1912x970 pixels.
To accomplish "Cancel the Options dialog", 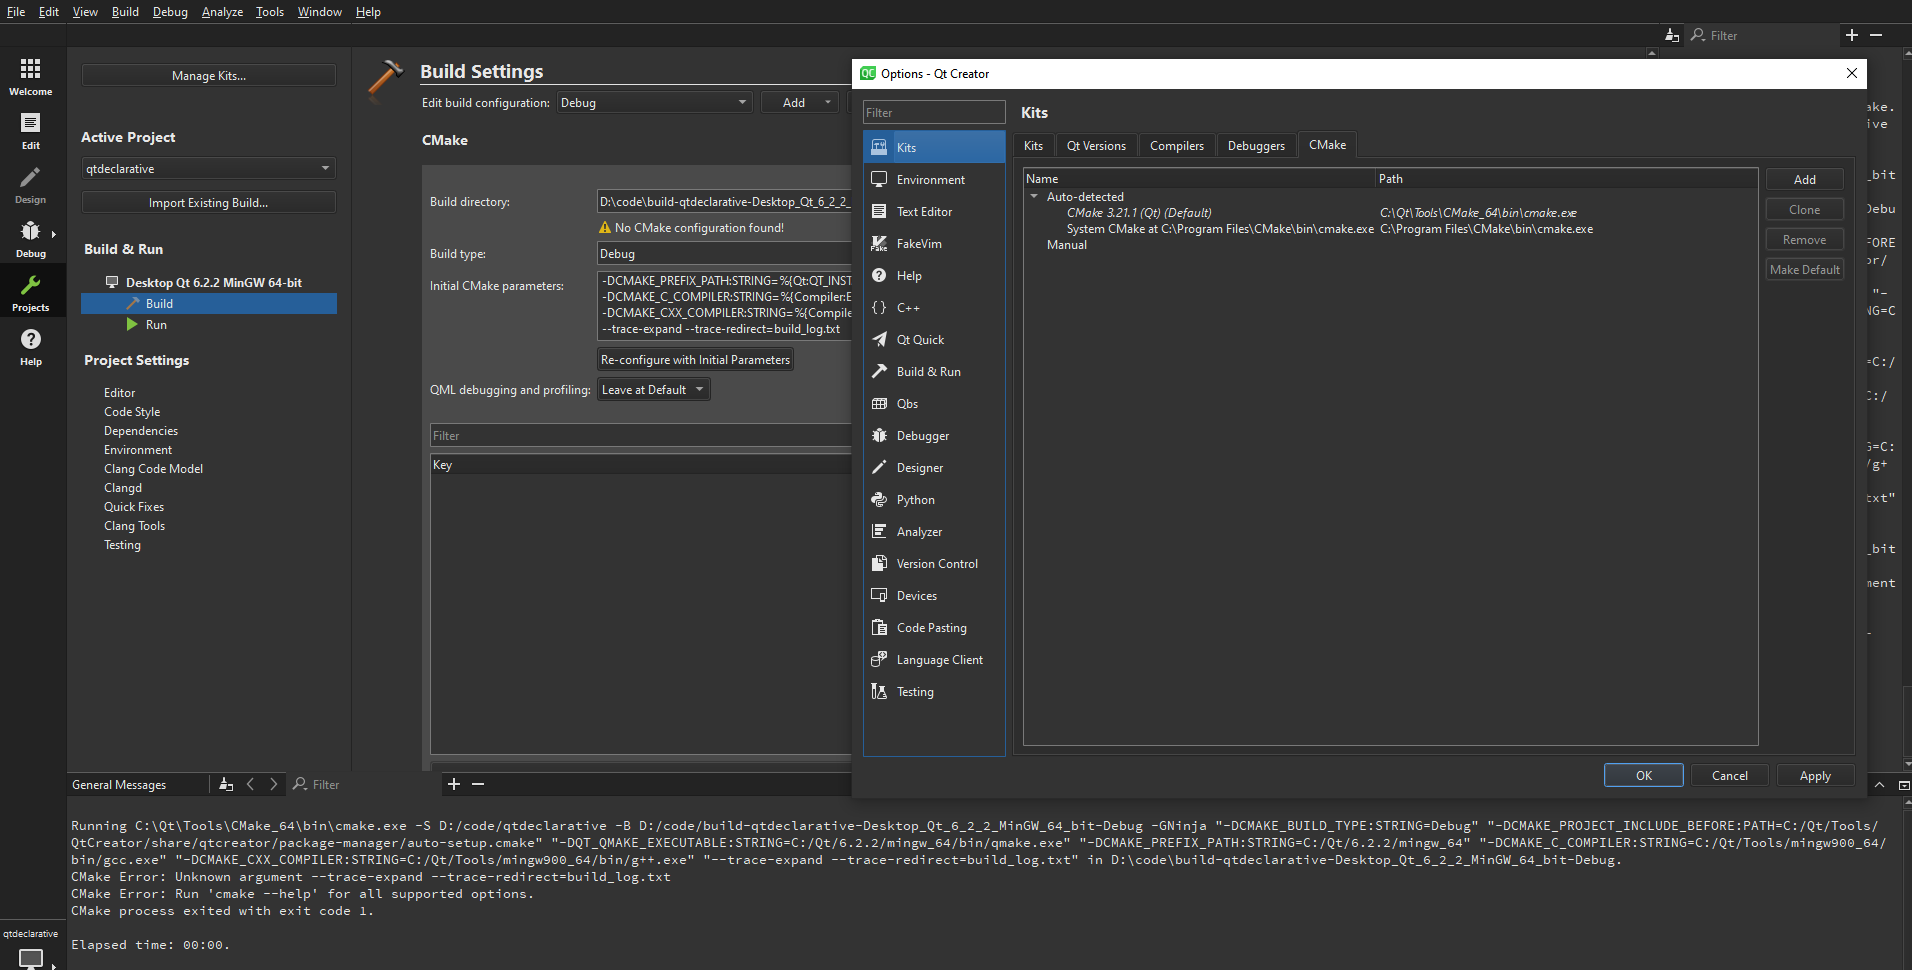I will tap(1729, 775).
